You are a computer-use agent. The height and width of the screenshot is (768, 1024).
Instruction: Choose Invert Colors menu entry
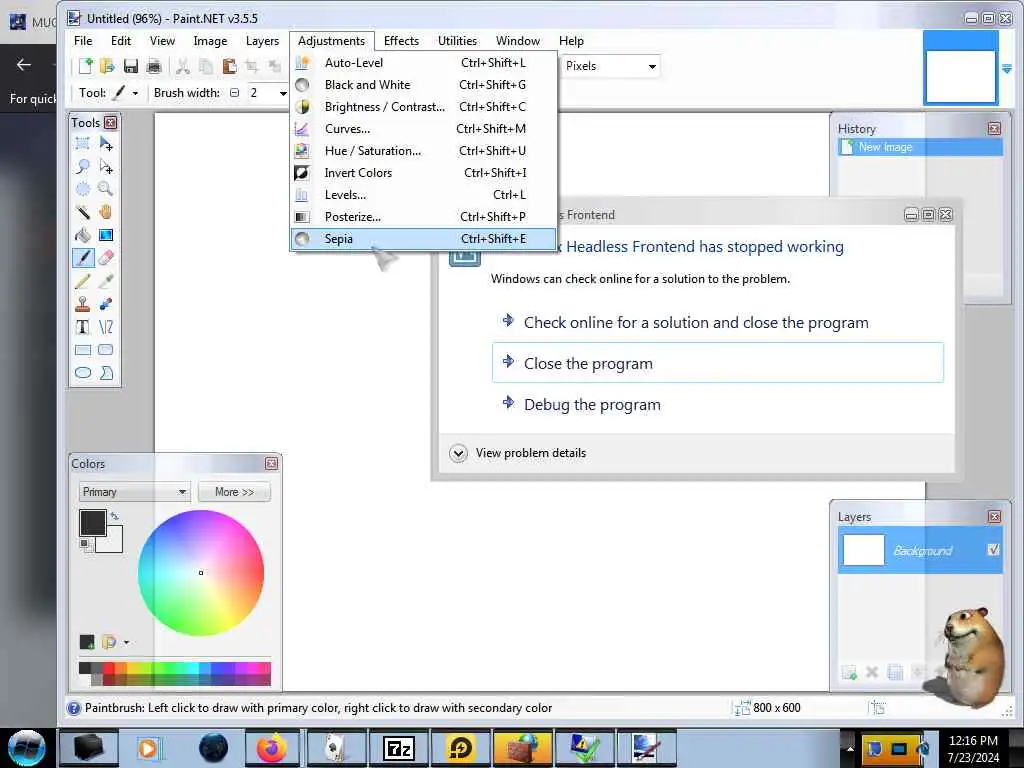423,173
